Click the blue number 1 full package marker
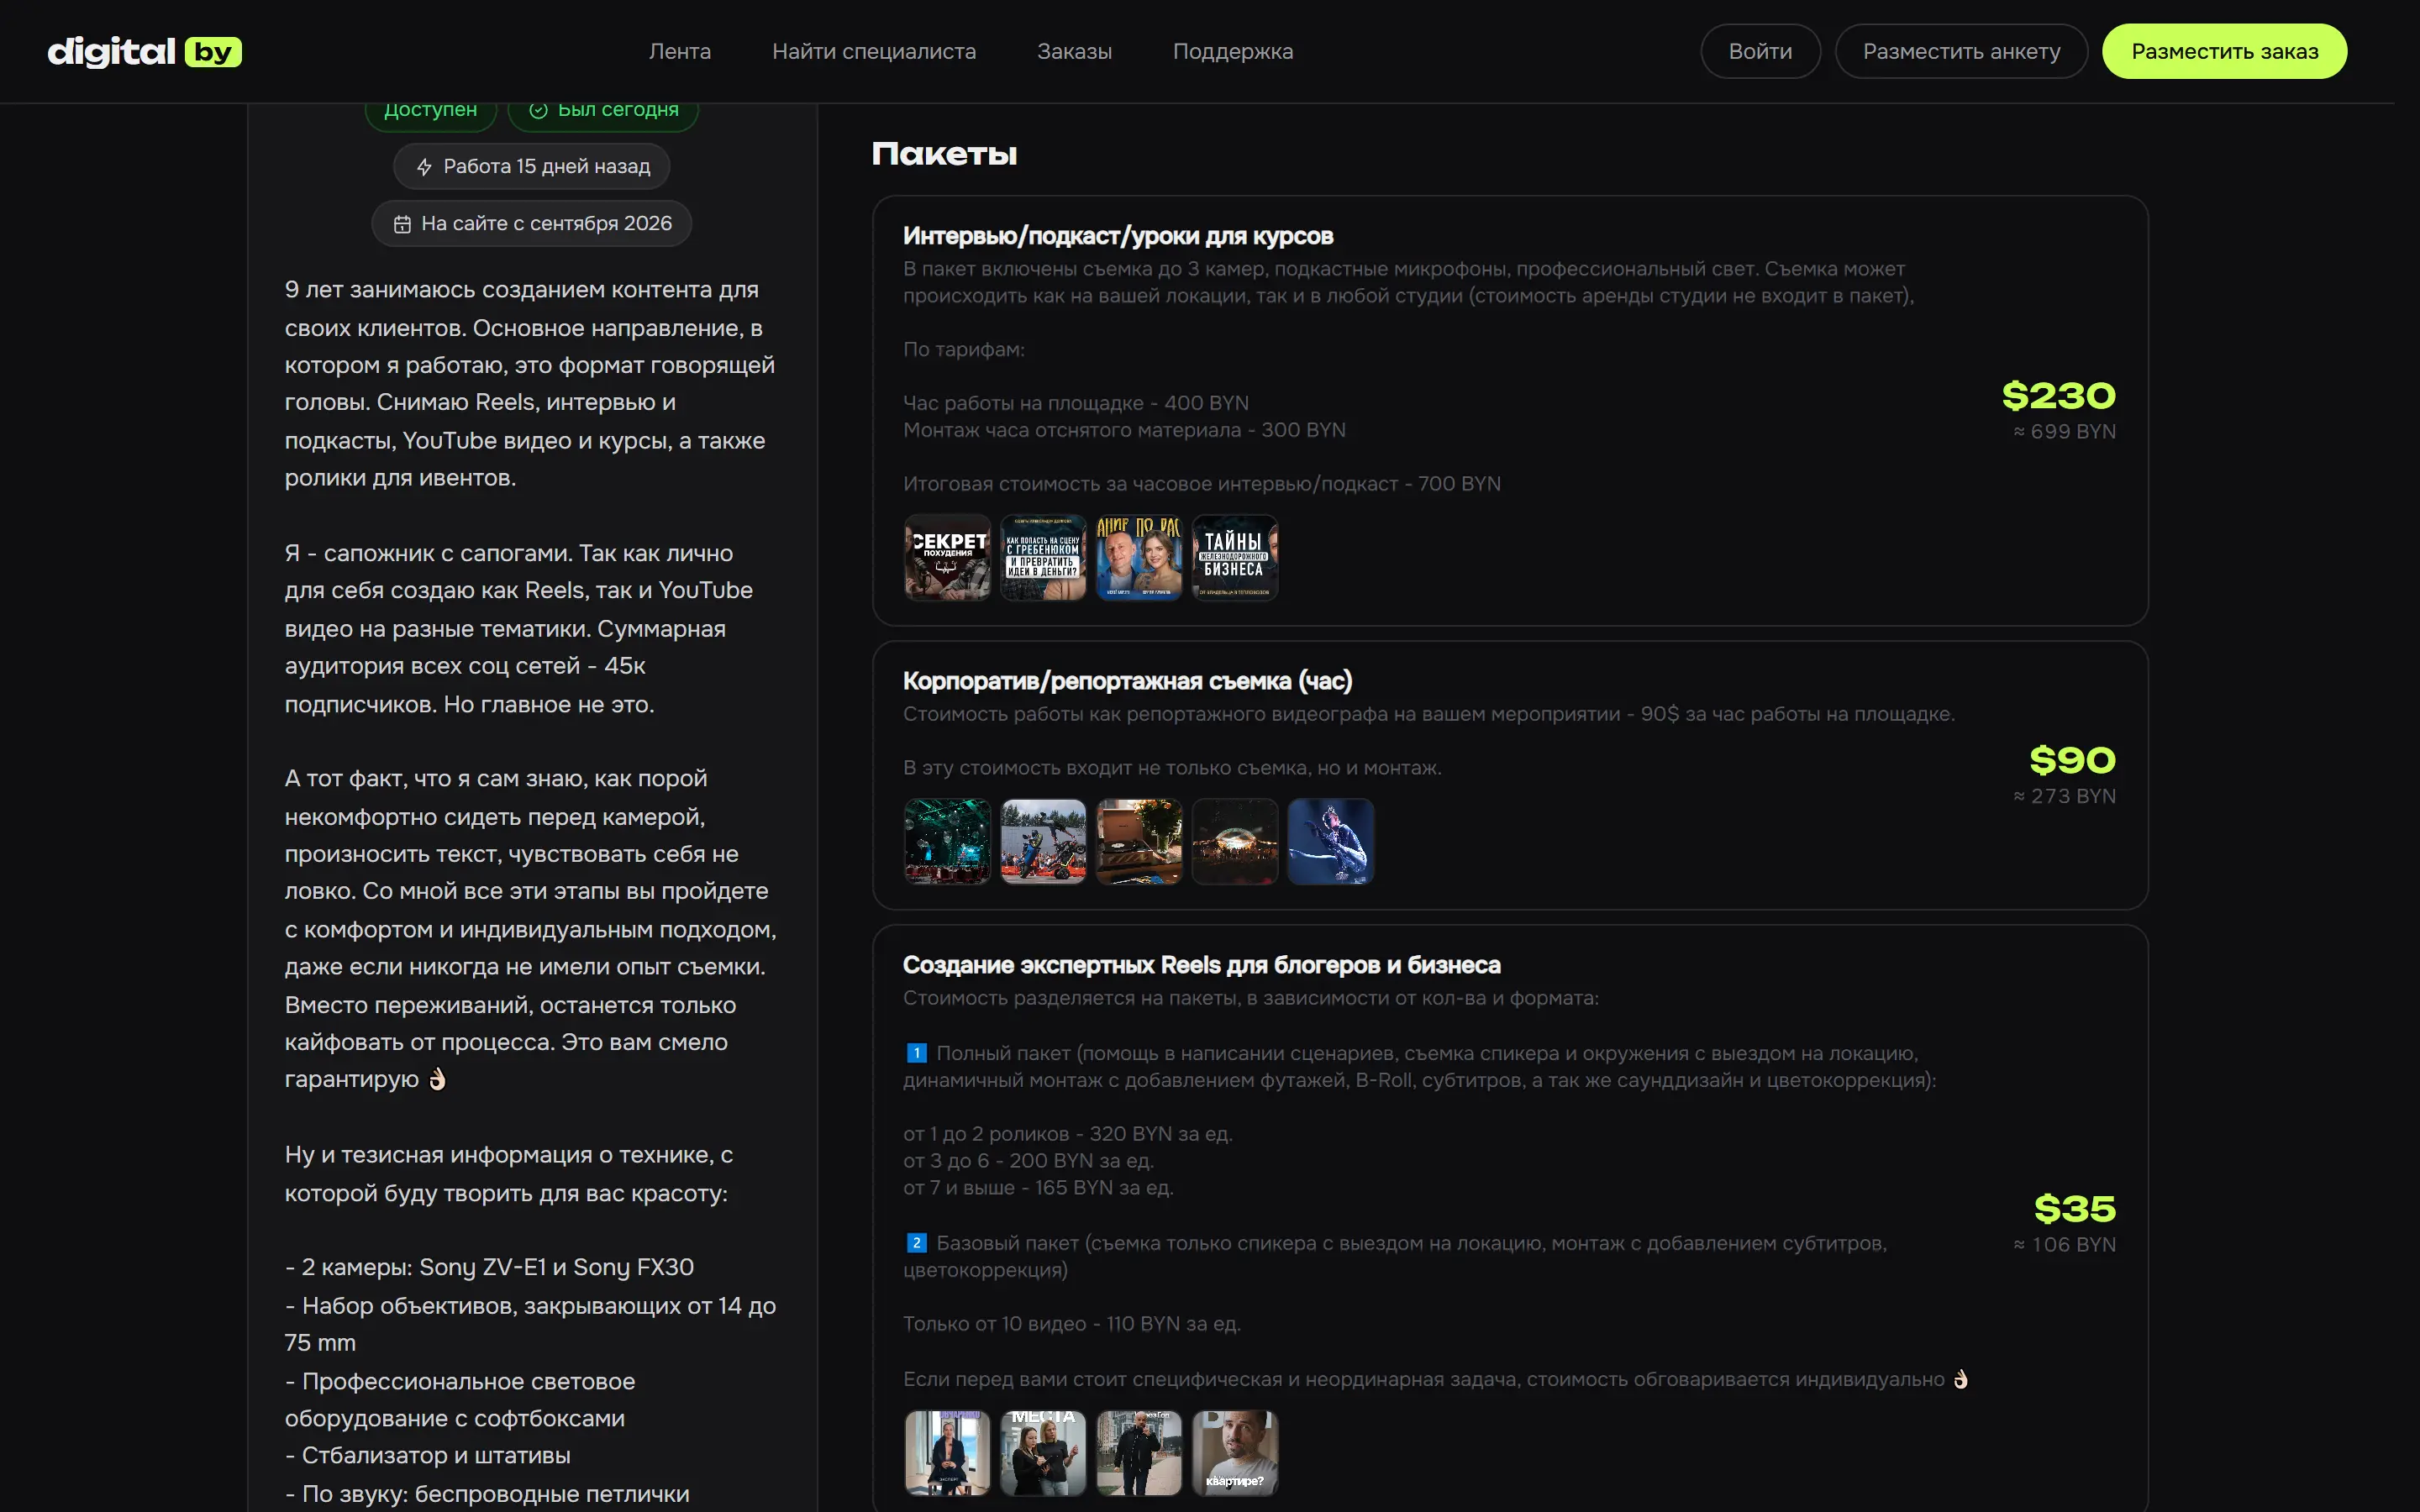Viewport: 2420px width, 1512px height. (x=916, y=1053)
